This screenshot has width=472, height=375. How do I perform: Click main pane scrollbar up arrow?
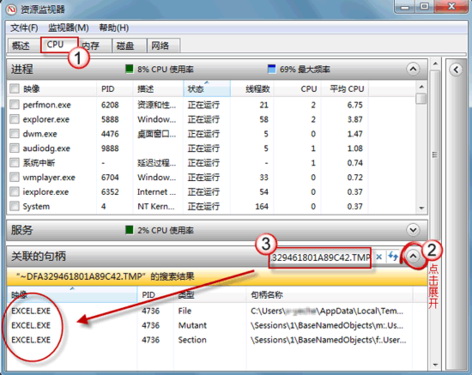pos(435,63)
